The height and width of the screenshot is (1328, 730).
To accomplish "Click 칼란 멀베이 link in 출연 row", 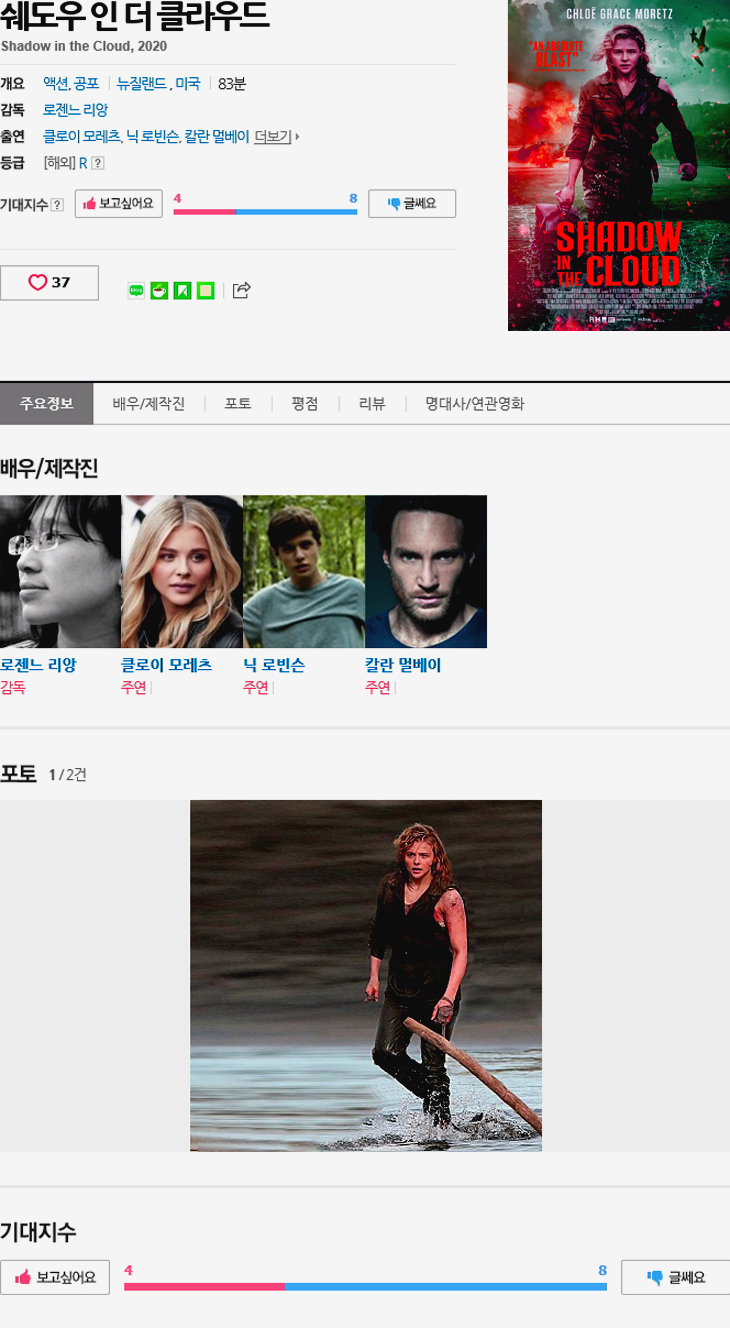I will [217, 137].
